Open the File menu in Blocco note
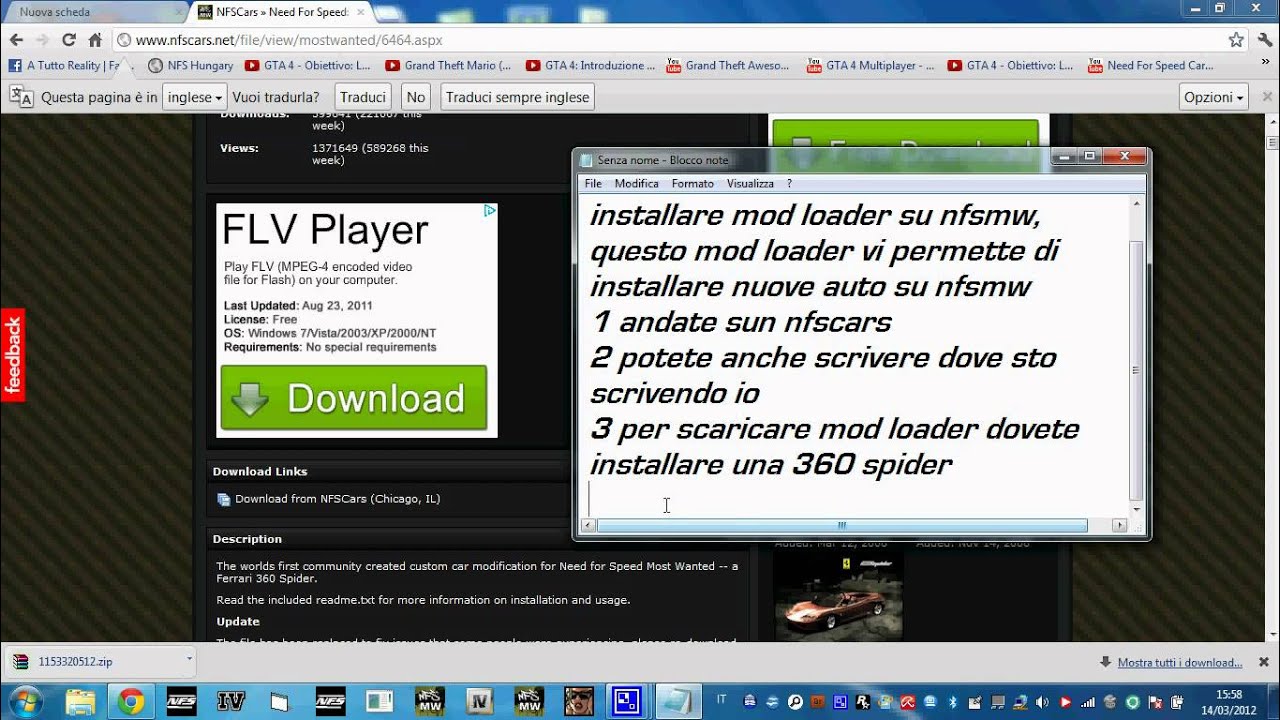 pos(593,184)
